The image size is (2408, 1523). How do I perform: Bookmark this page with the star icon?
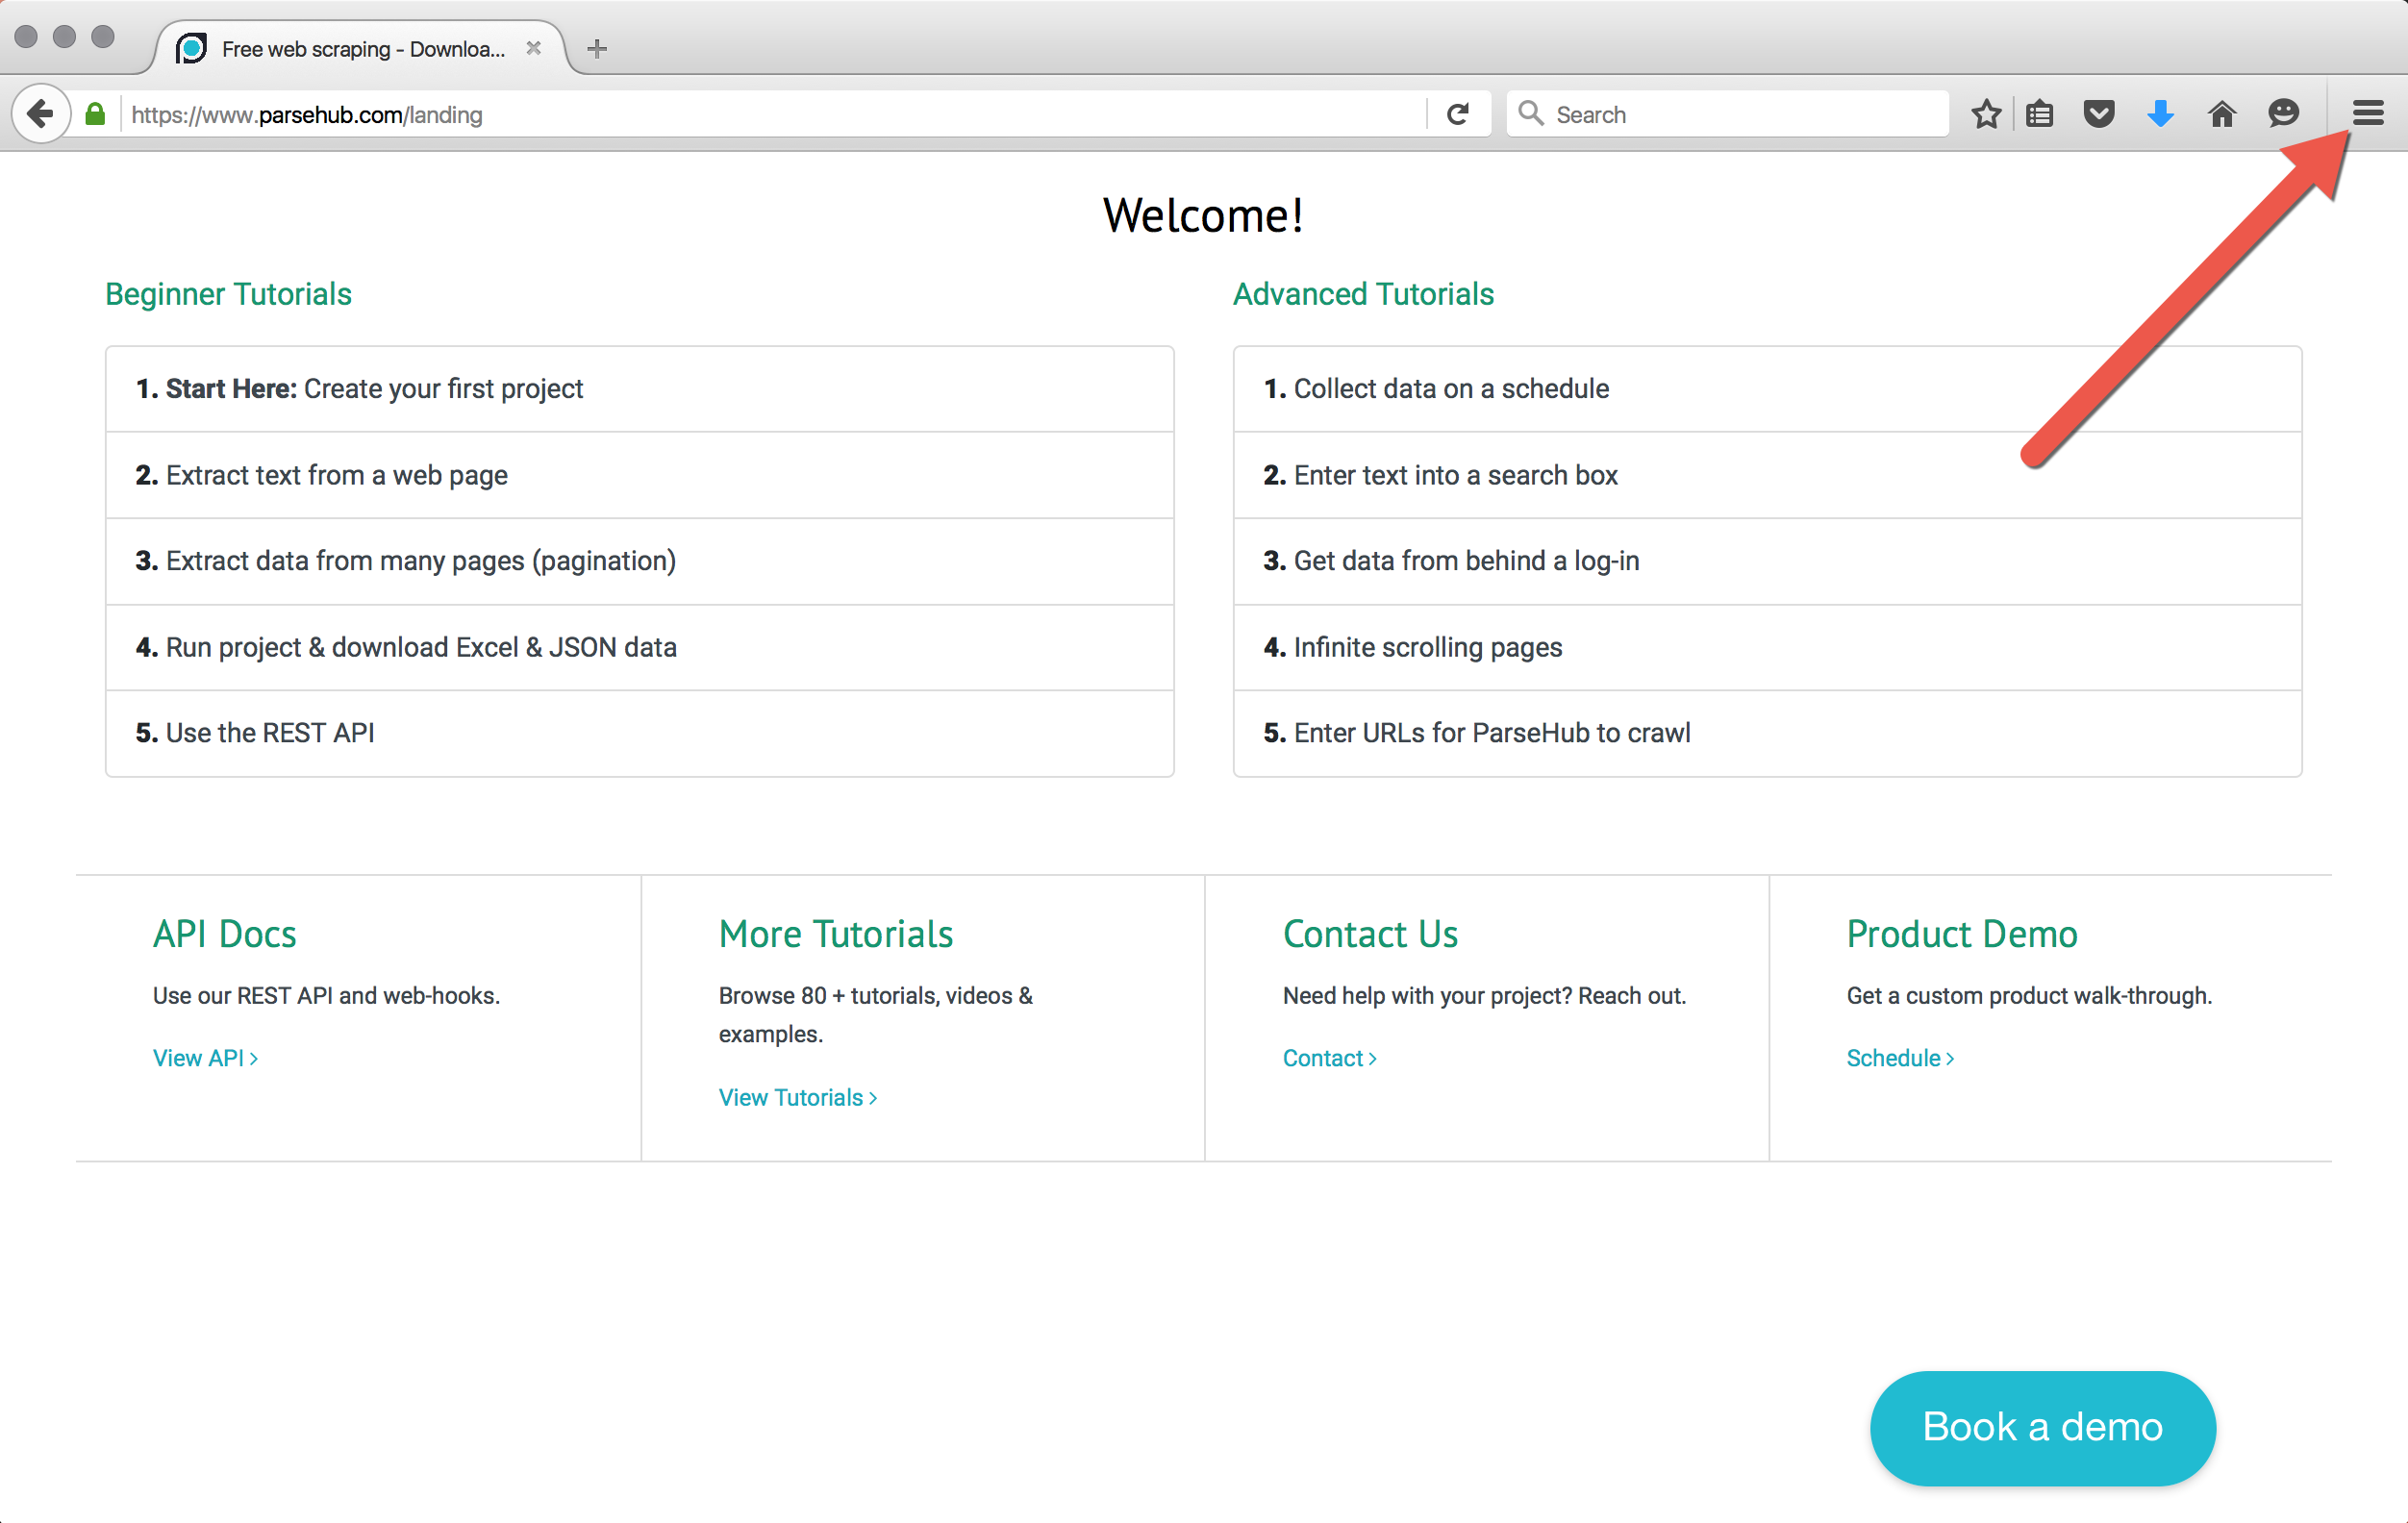point(1986,114)
